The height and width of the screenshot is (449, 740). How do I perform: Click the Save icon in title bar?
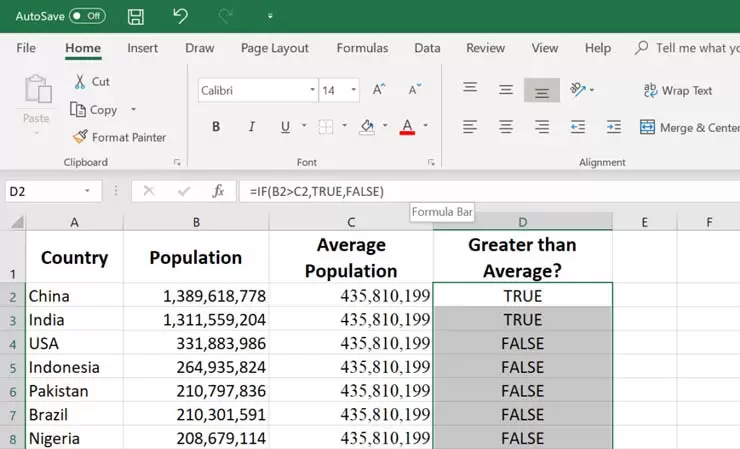point(136,16)
